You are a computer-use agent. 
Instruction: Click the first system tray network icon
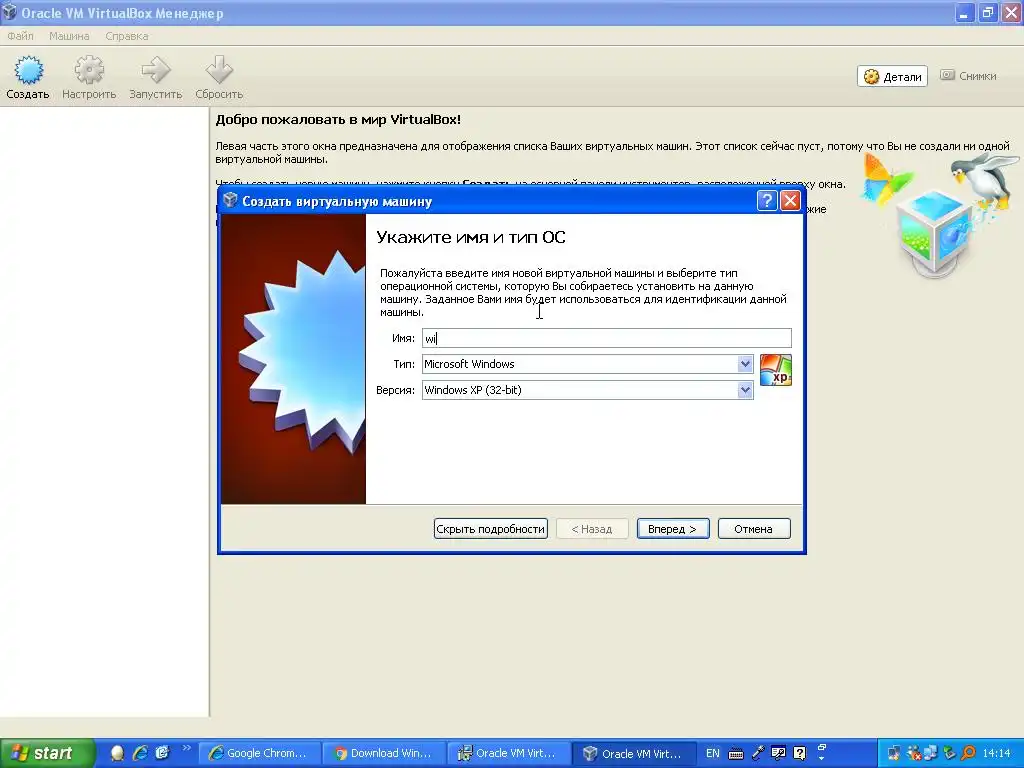pos(894,753)
